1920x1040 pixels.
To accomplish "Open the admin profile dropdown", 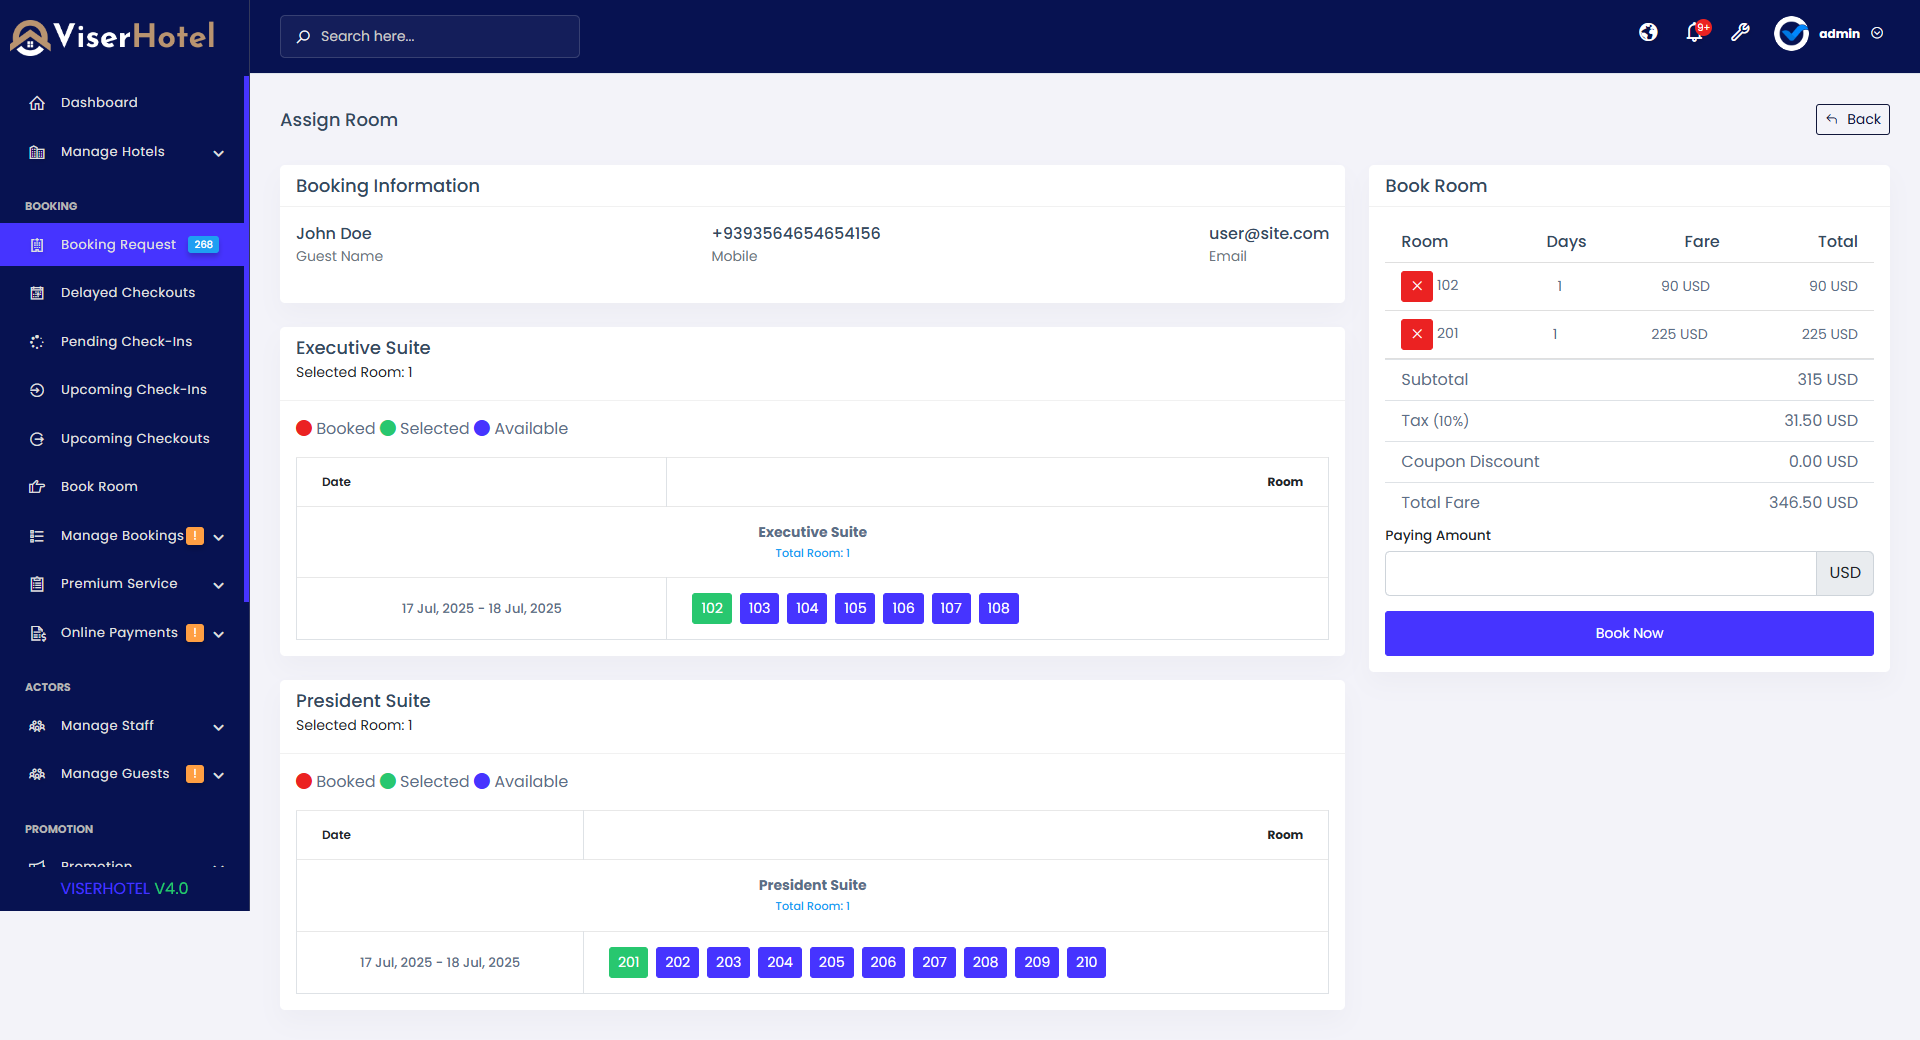I will (x=1829, y=33).
